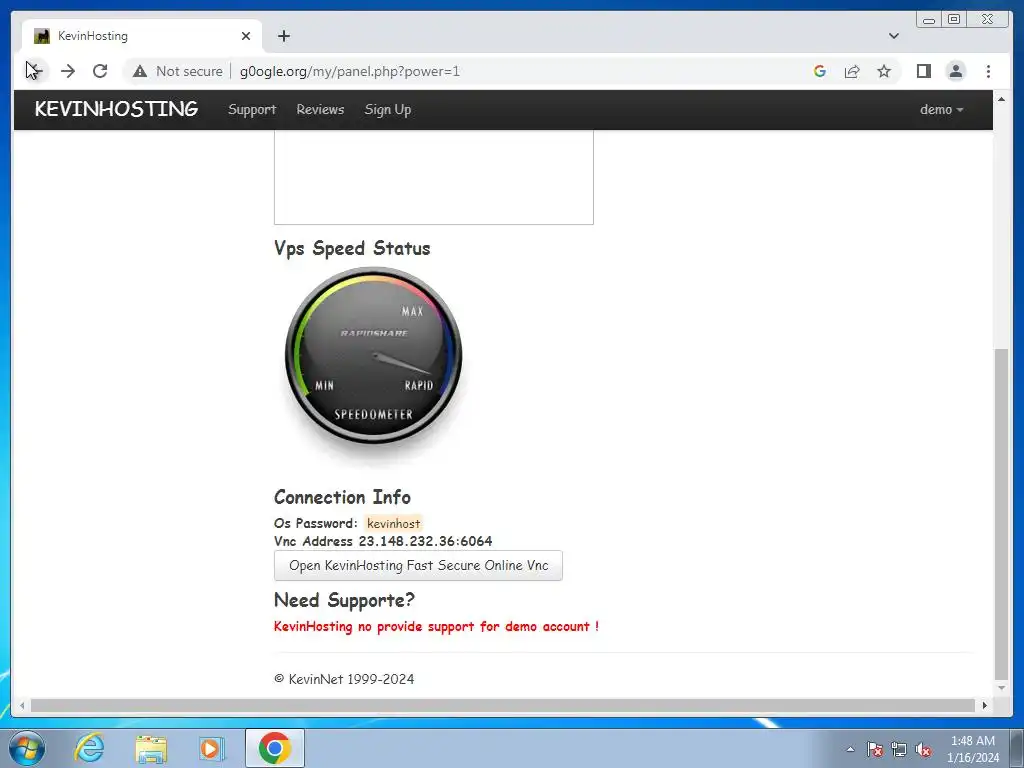Bookmark this page with star icon

click(x=884, y=71)
